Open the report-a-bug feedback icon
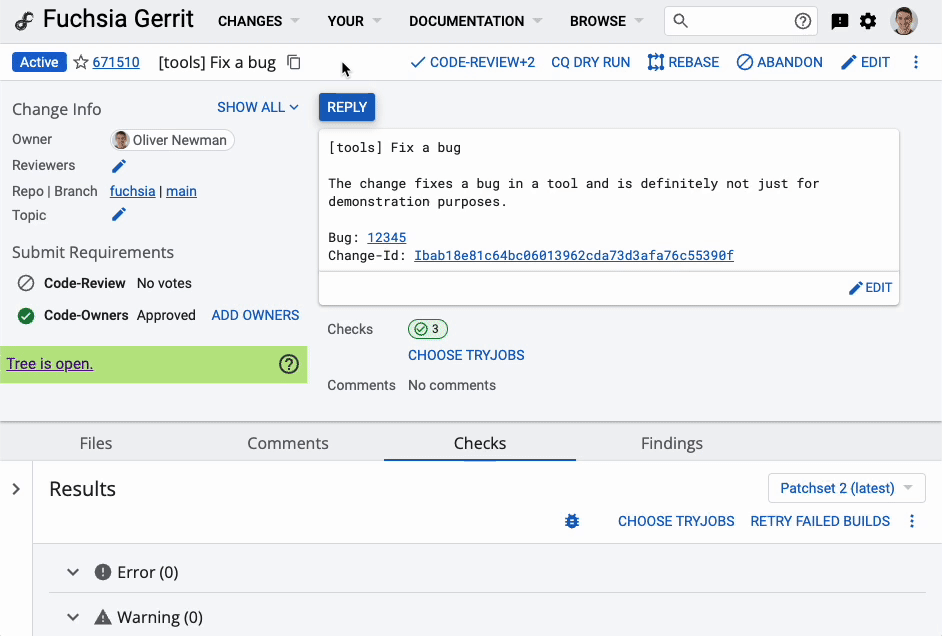 pyautogui.click(x=839, y=20)
